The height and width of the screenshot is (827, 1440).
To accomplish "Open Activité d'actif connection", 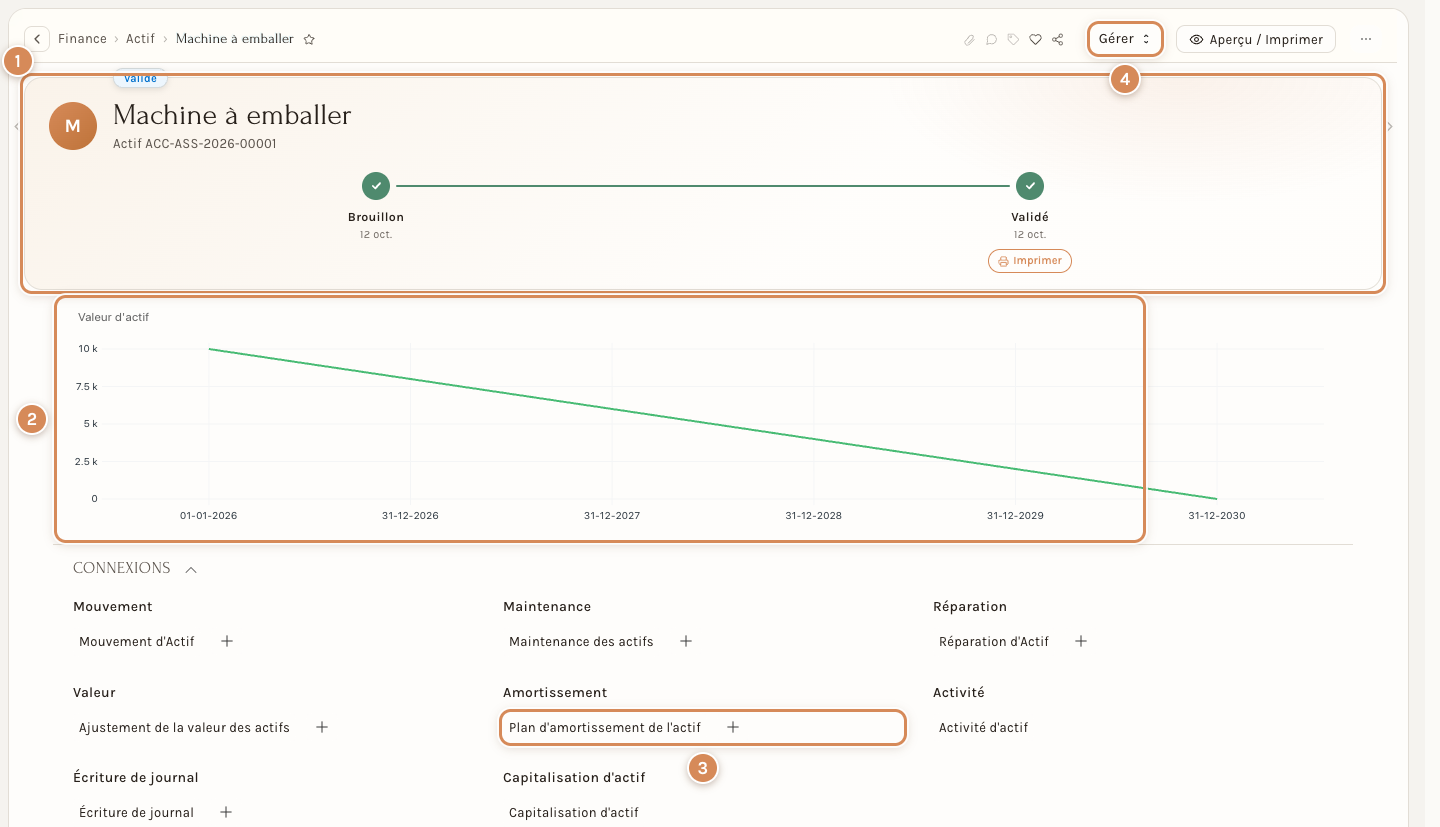I will [x=983, y=727].
